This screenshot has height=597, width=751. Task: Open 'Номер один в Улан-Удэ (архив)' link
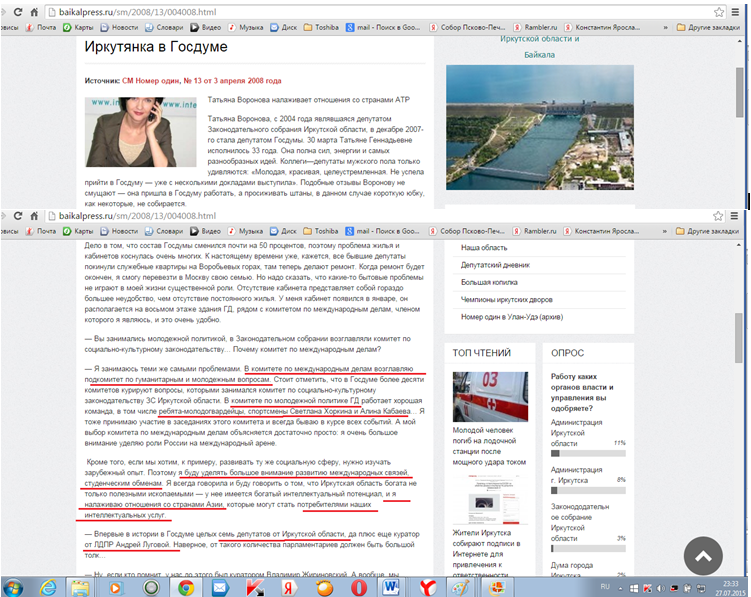pos(512,317)
